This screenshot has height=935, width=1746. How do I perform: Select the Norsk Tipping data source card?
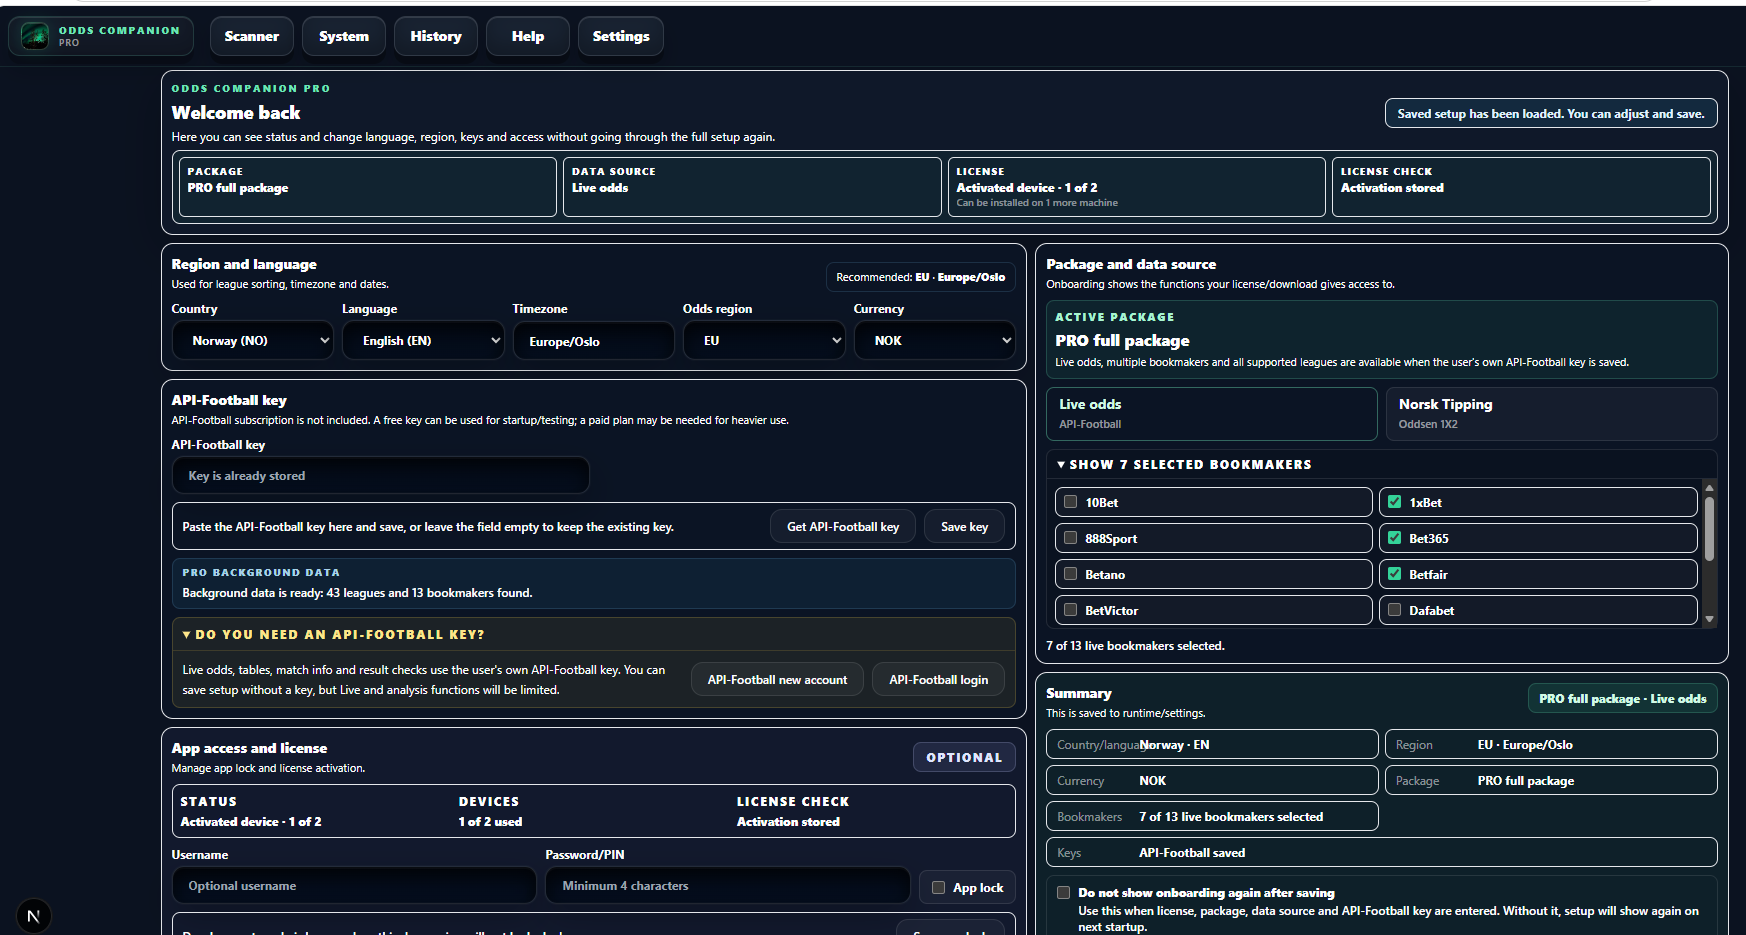[x=1552, y=414]
